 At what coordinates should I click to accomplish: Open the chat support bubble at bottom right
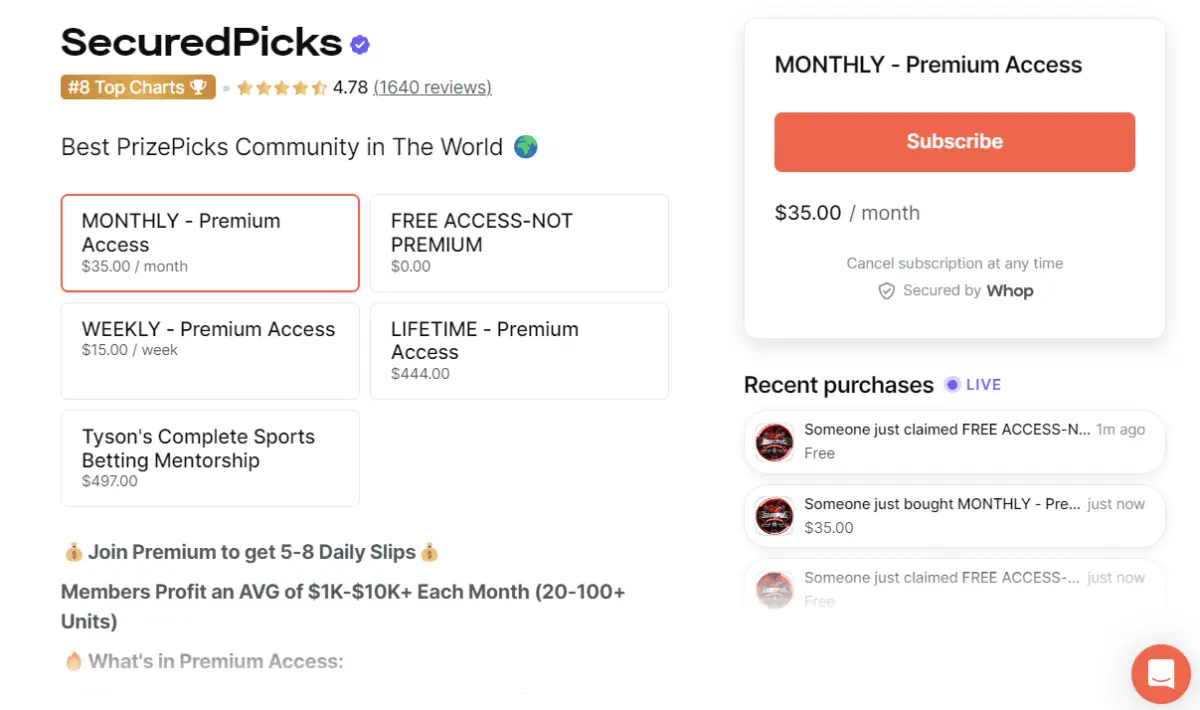coord(1160,674)
